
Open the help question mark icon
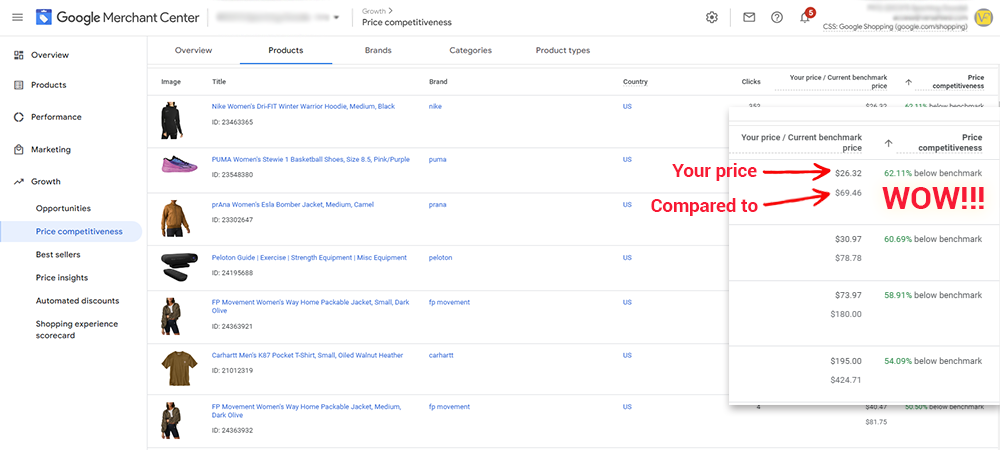(x=777, y=17)
